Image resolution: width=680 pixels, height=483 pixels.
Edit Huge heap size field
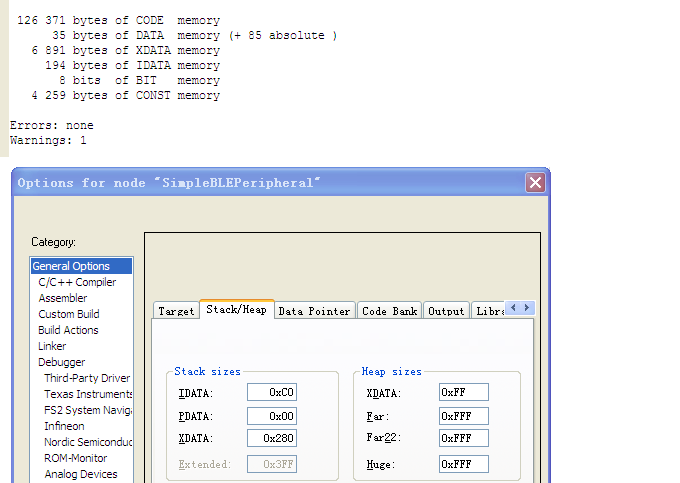coord(464,464)
